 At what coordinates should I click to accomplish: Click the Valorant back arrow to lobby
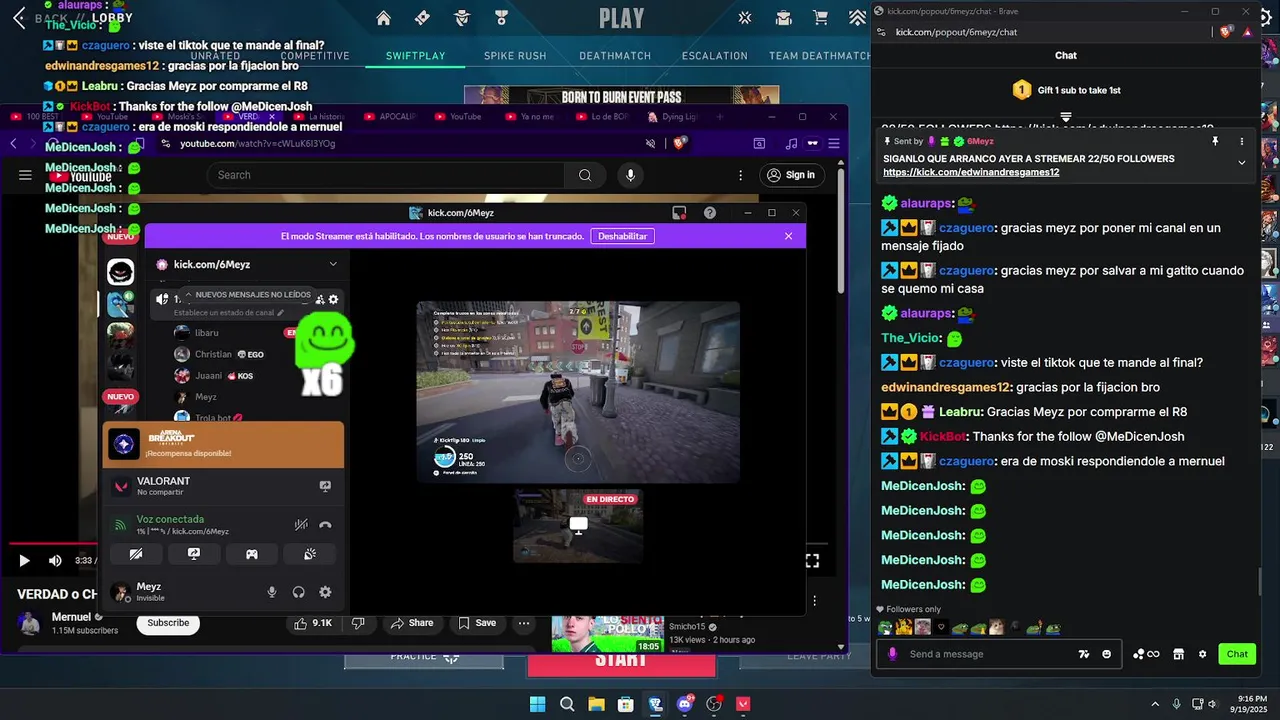(x=19, y=19)
